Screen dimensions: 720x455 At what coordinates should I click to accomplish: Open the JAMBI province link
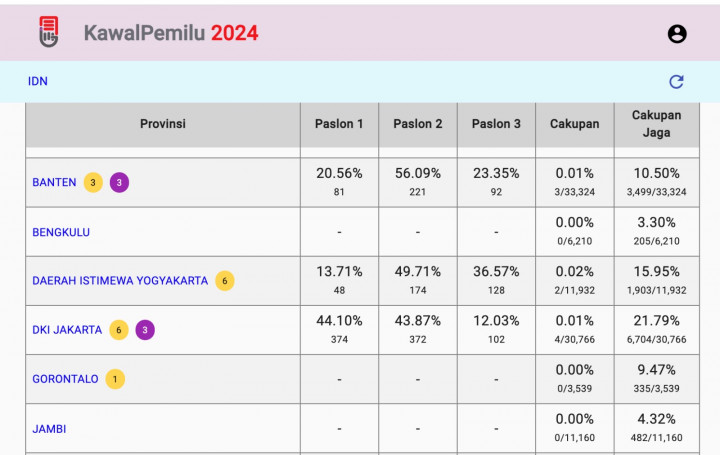pyautogui.click(x=49, y=429)
